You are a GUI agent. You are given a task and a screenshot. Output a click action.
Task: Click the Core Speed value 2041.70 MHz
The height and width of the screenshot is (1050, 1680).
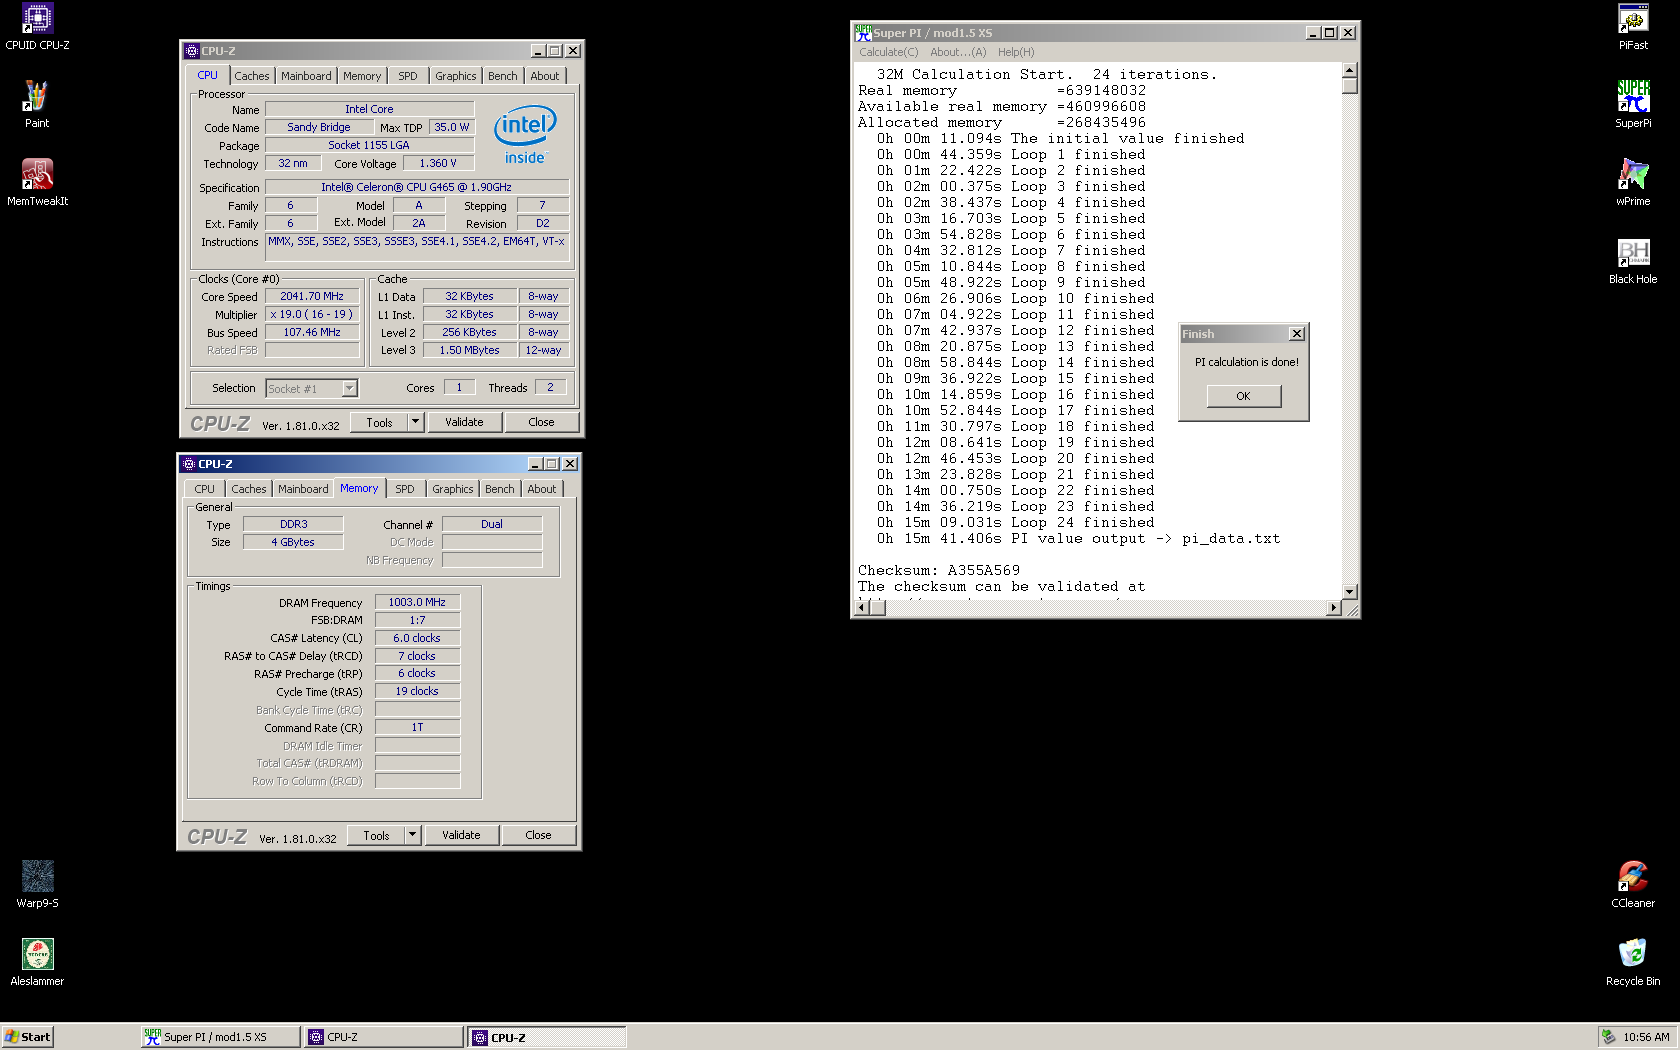tap(312, 297)
